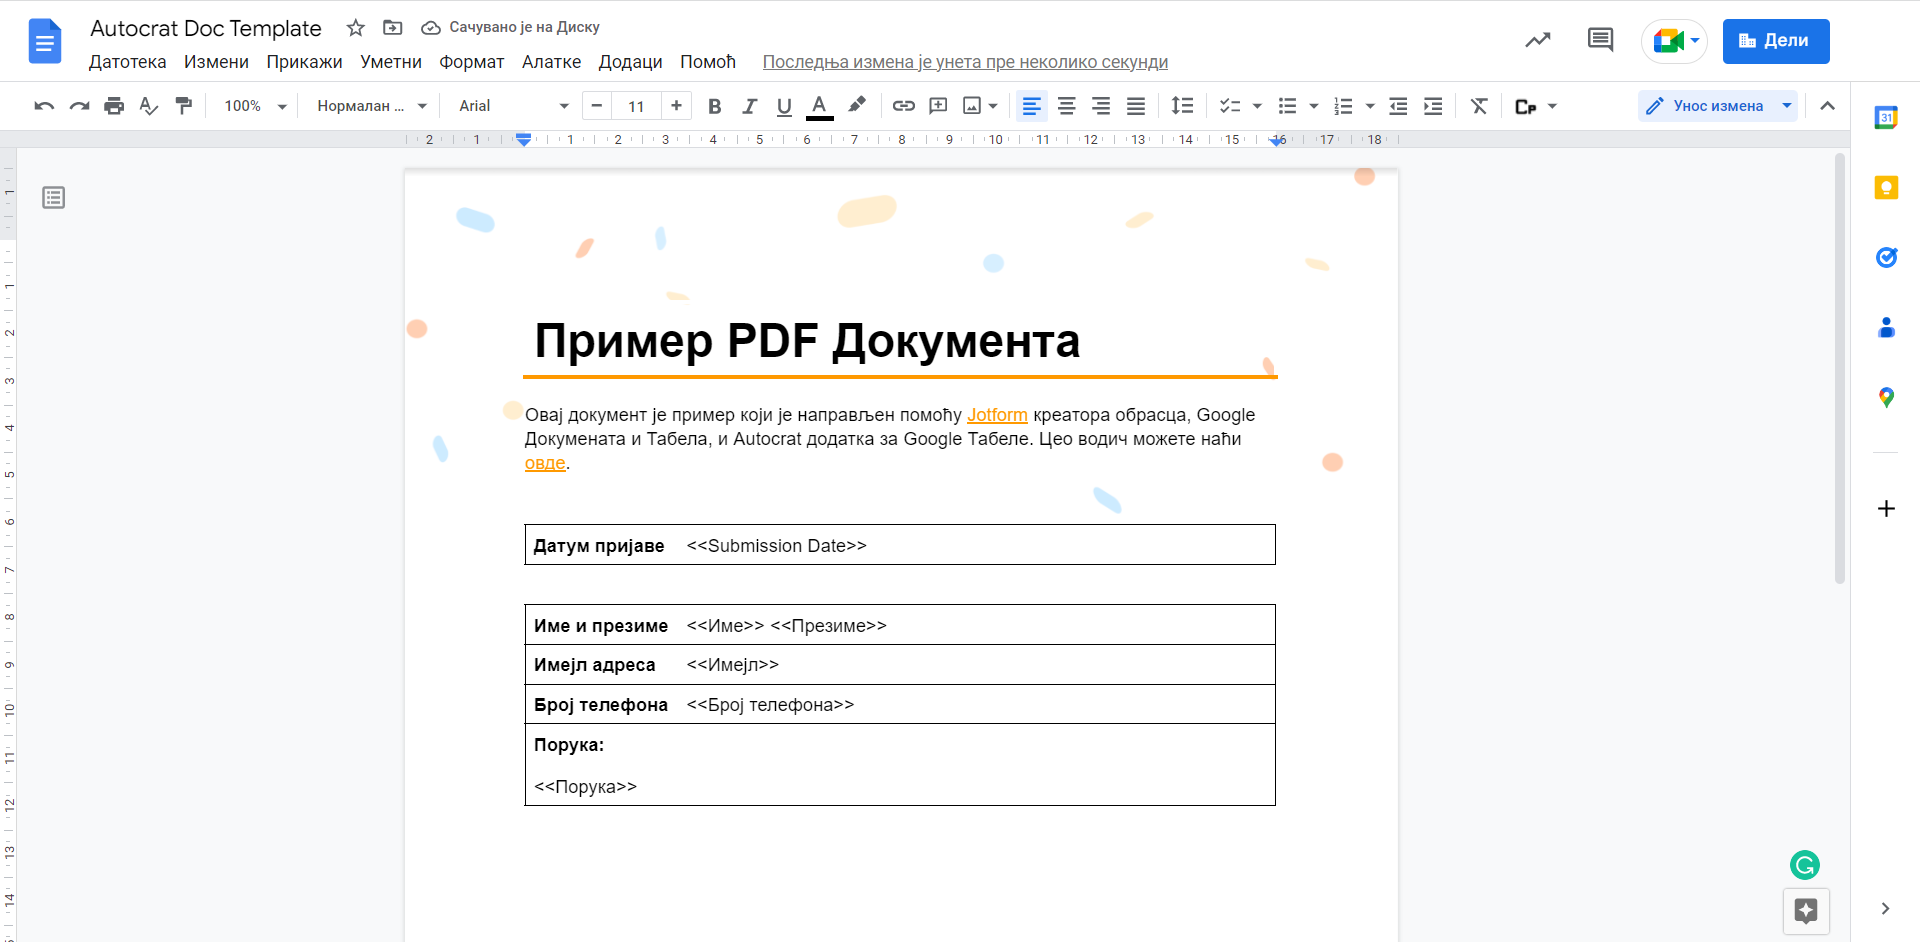The height and width of the screenshot is (942, 1920).
Task: Toggle underline formatting
Action: coord(784,106)
